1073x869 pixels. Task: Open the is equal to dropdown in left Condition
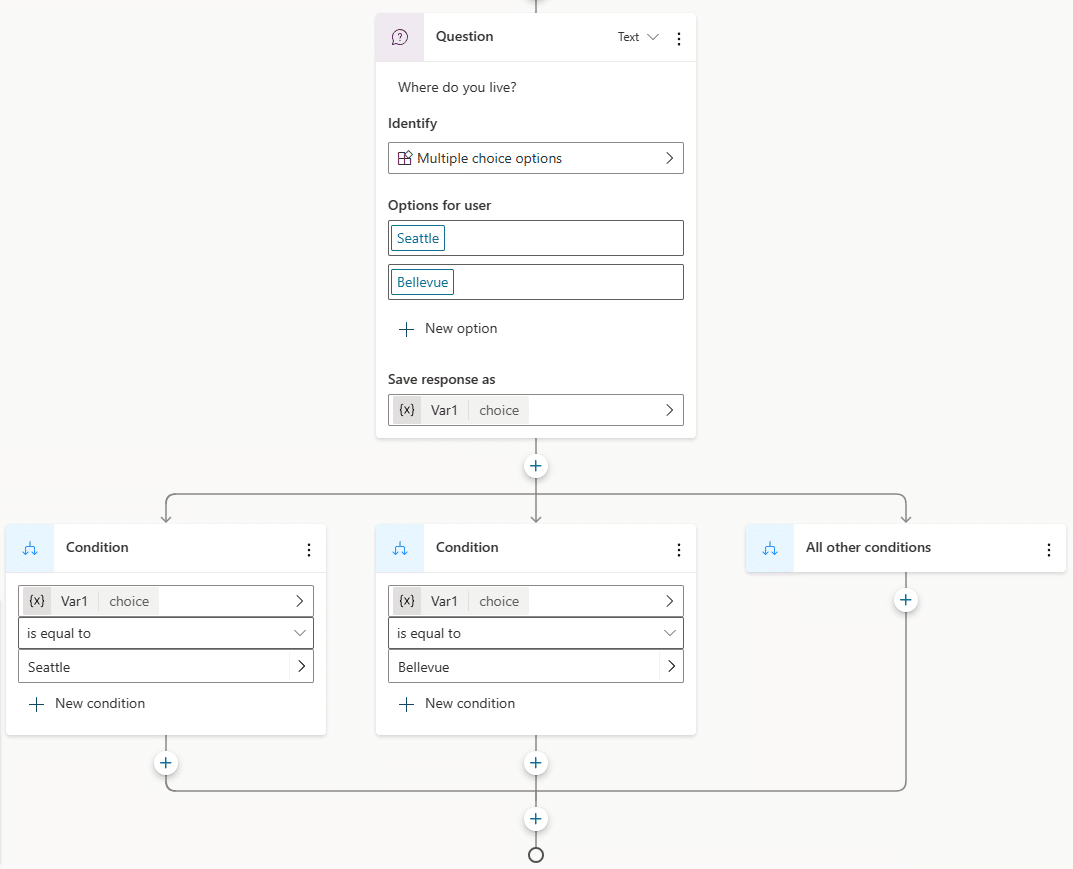point(165,633)
